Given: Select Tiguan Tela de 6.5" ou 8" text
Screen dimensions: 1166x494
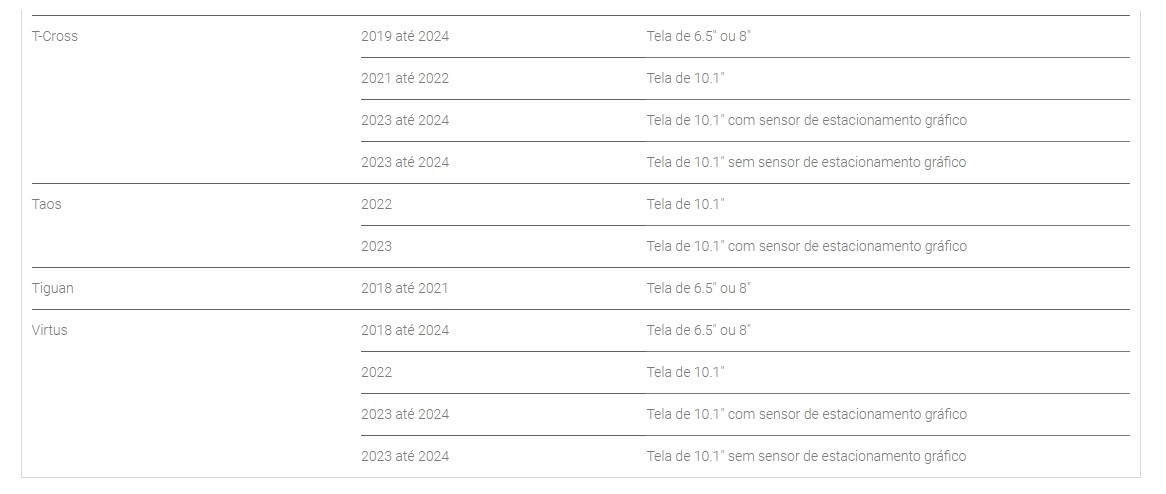Looking at the screenshot, I should coord(698,288).
